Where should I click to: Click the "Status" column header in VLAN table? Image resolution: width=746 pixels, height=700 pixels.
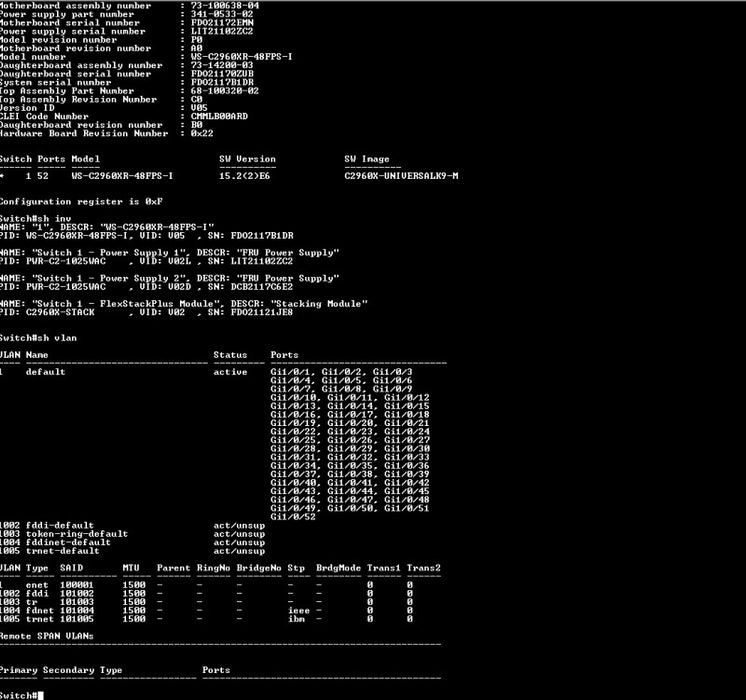tap(230, 355)
